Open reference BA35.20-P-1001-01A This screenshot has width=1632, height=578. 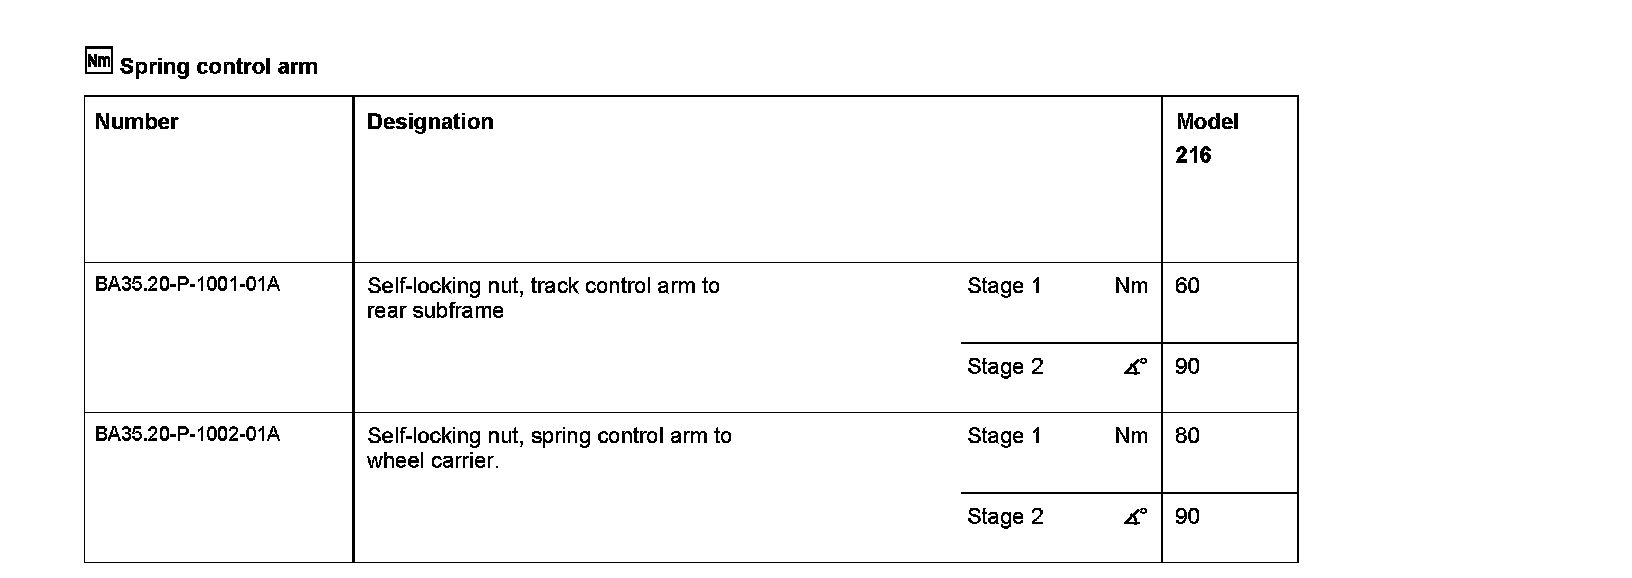click(187, 285)
